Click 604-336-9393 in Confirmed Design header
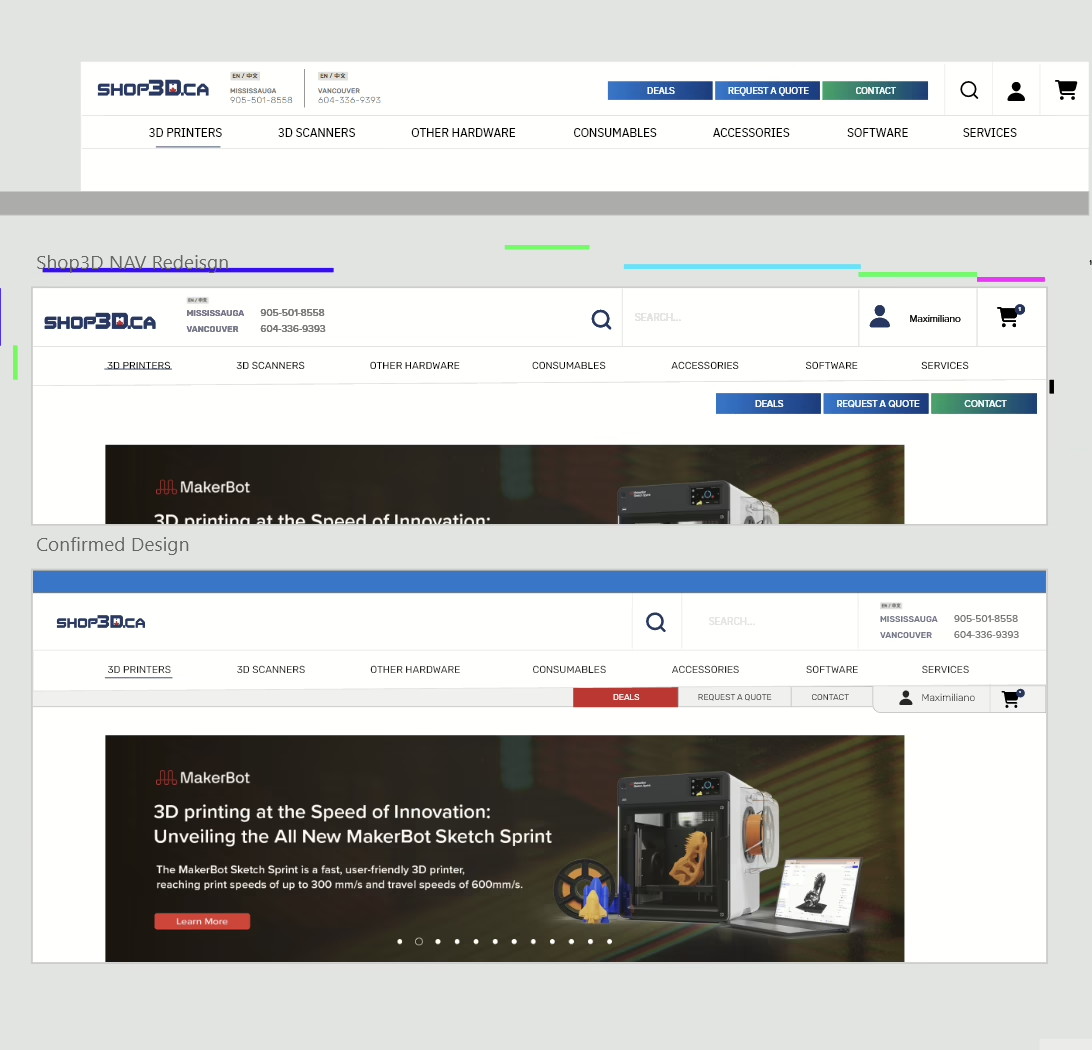The image size is (1092, 1050). click(986, 635)
